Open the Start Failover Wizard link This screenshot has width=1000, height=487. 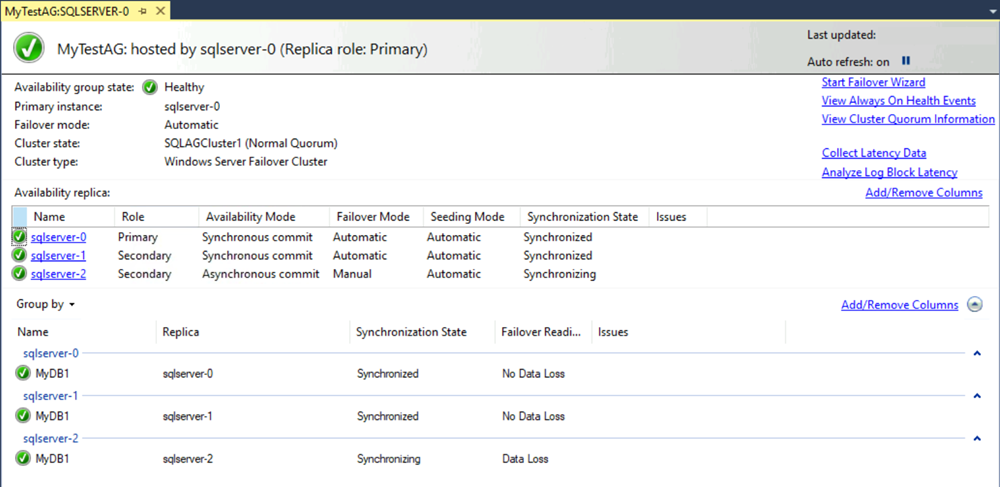point(873,82)
